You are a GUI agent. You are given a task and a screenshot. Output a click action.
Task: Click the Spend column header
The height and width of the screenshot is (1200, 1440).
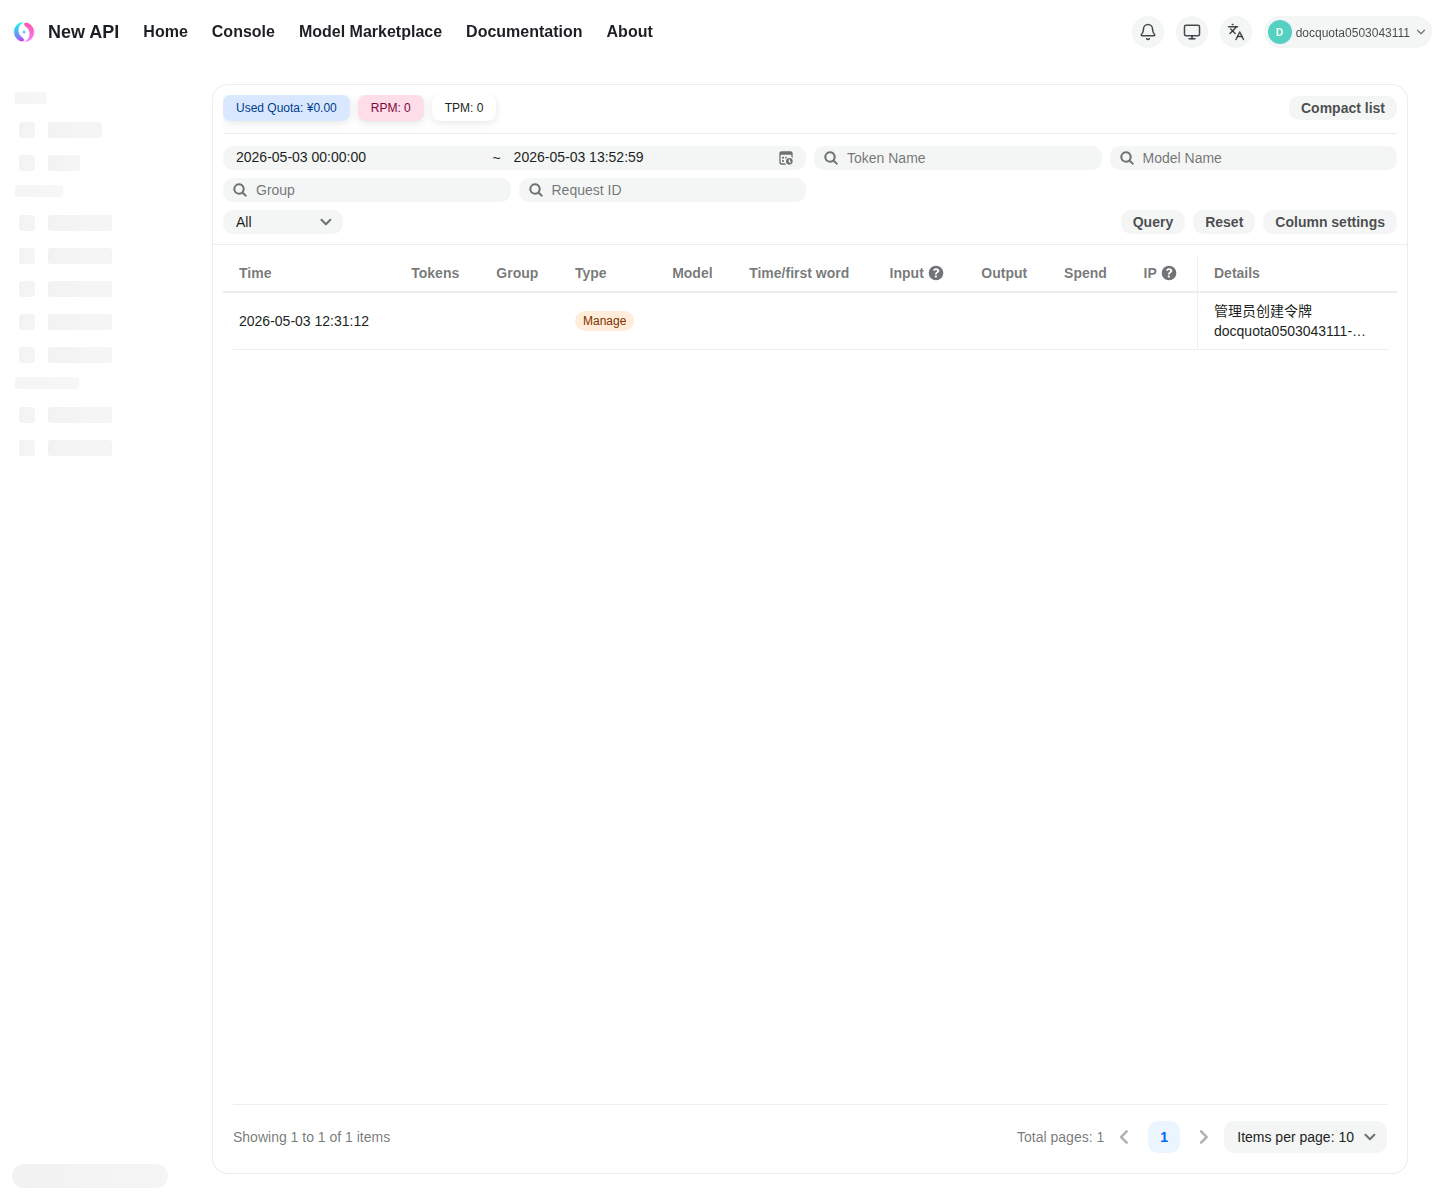1085,273
